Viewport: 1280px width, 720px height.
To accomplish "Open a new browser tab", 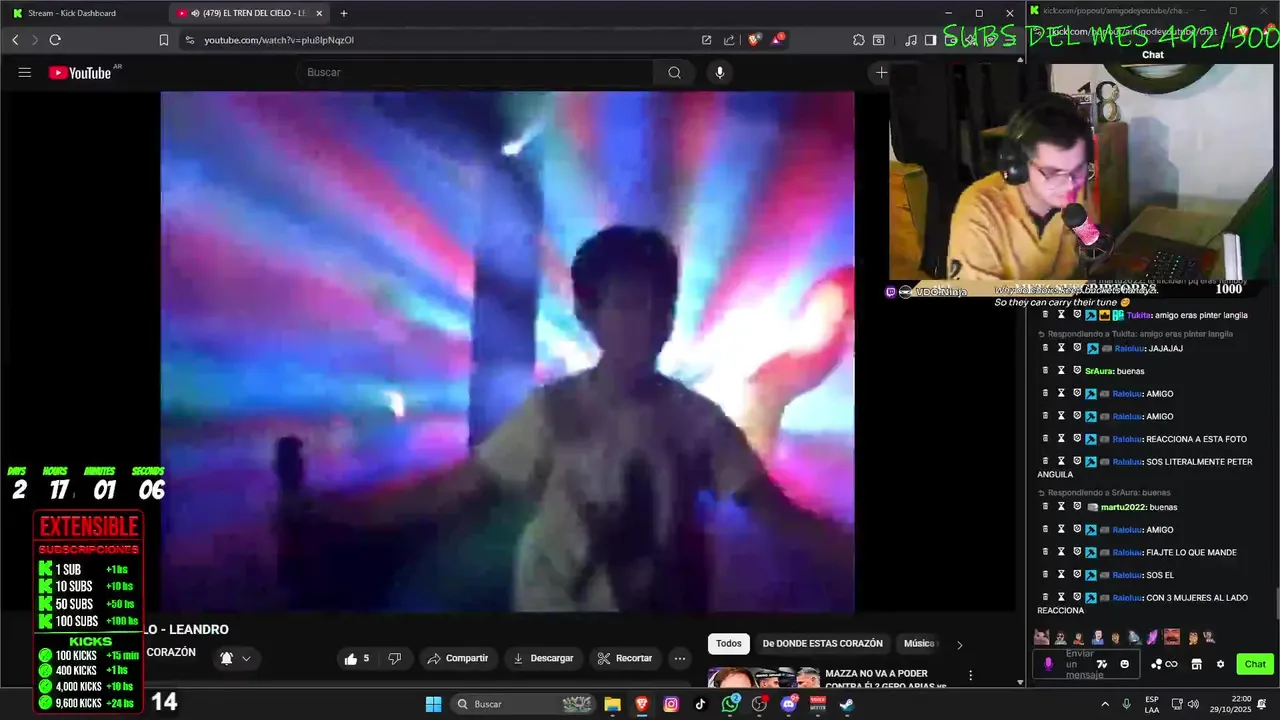I will 344,13.
